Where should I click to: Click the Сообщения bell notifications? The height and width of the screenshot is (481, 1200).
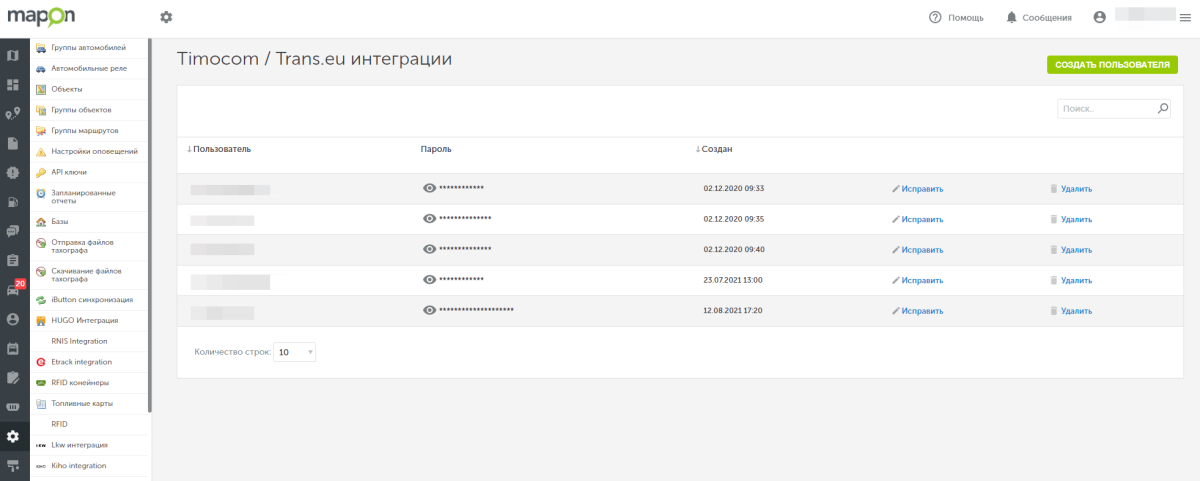[1039, 17]
